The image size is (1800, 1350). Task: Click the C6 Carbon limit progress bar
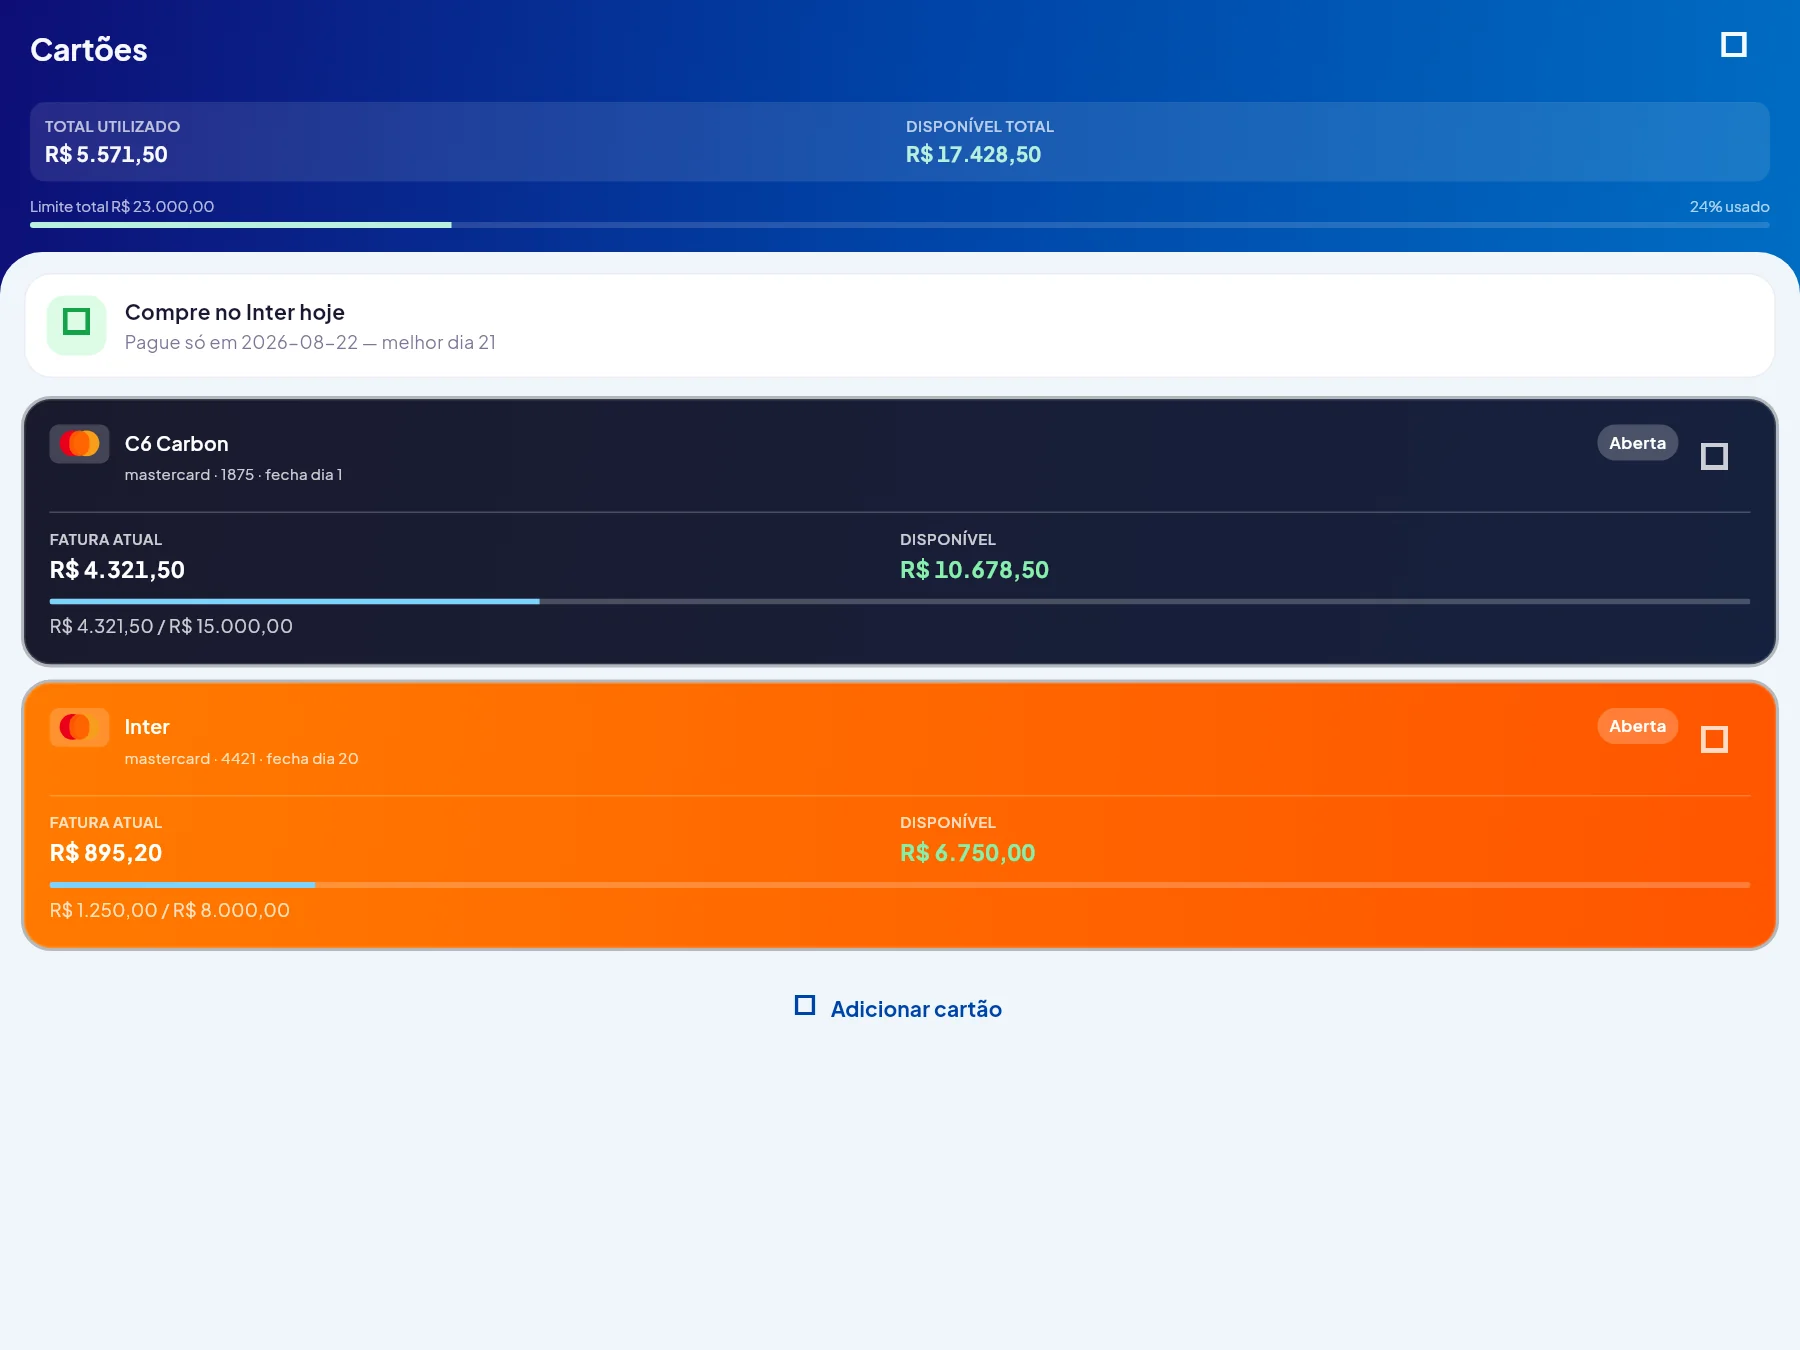(900, 601)
